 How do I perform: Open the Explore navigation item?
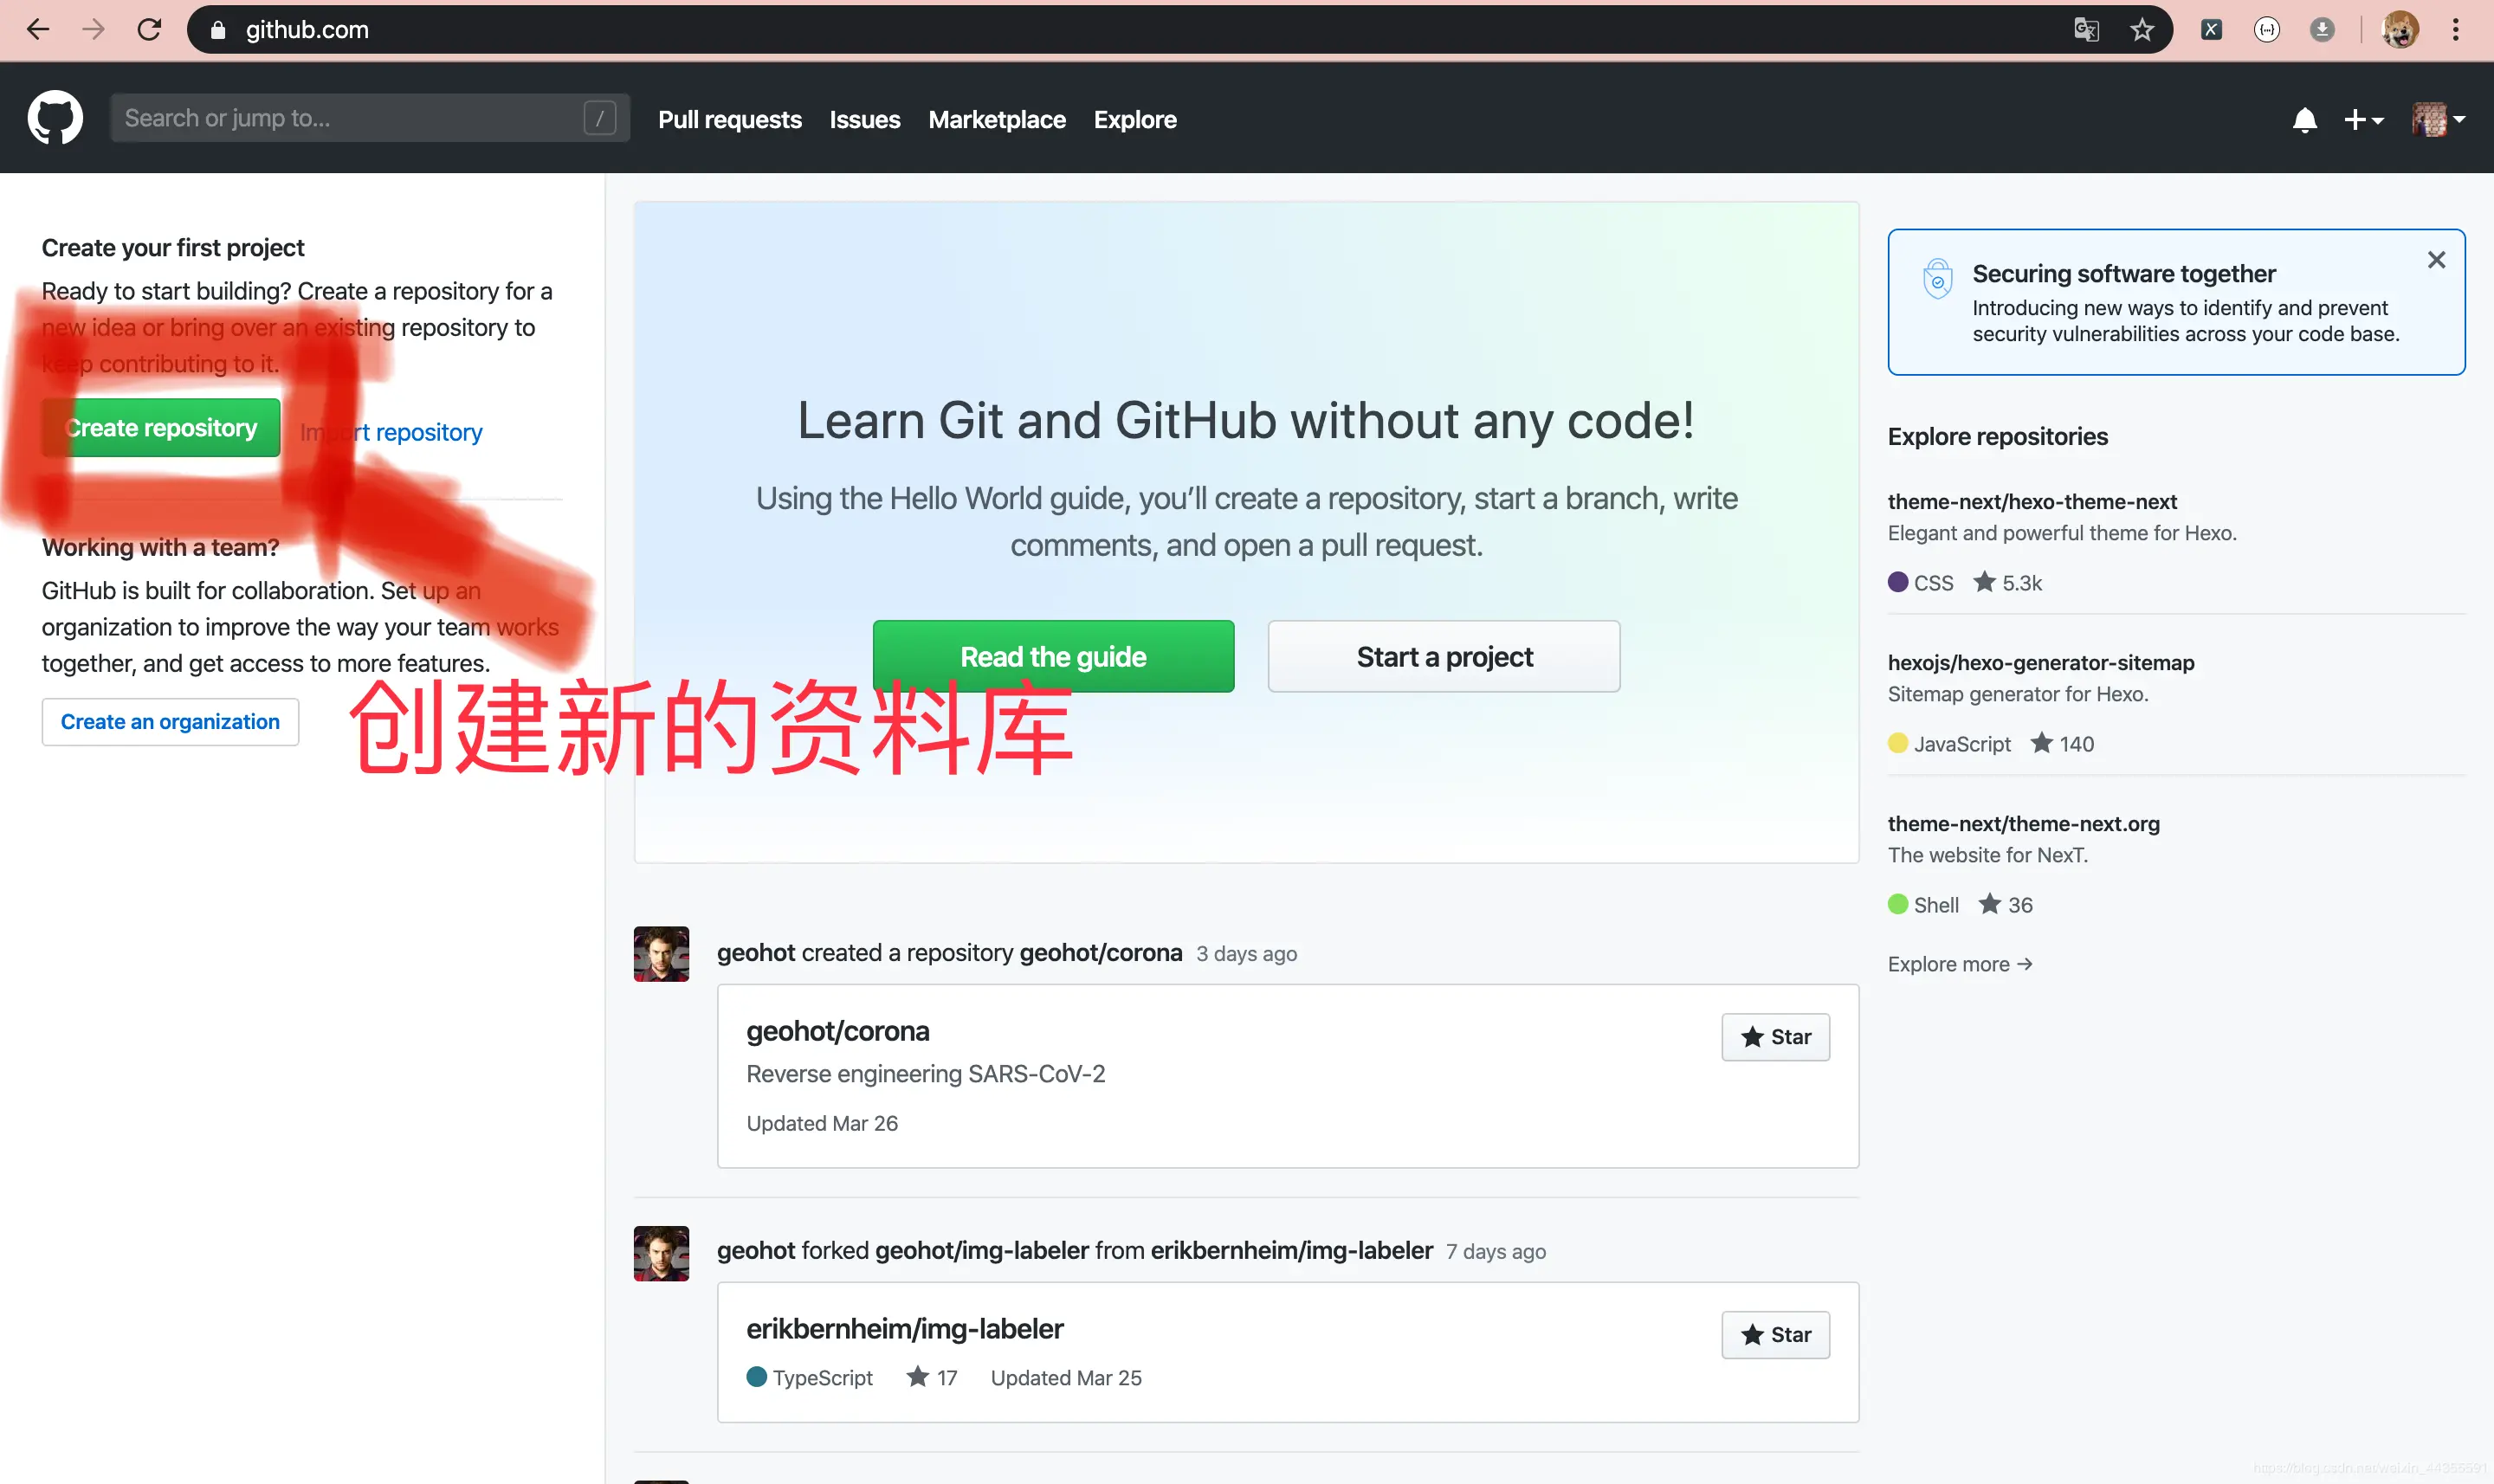tap(1134, 120)
